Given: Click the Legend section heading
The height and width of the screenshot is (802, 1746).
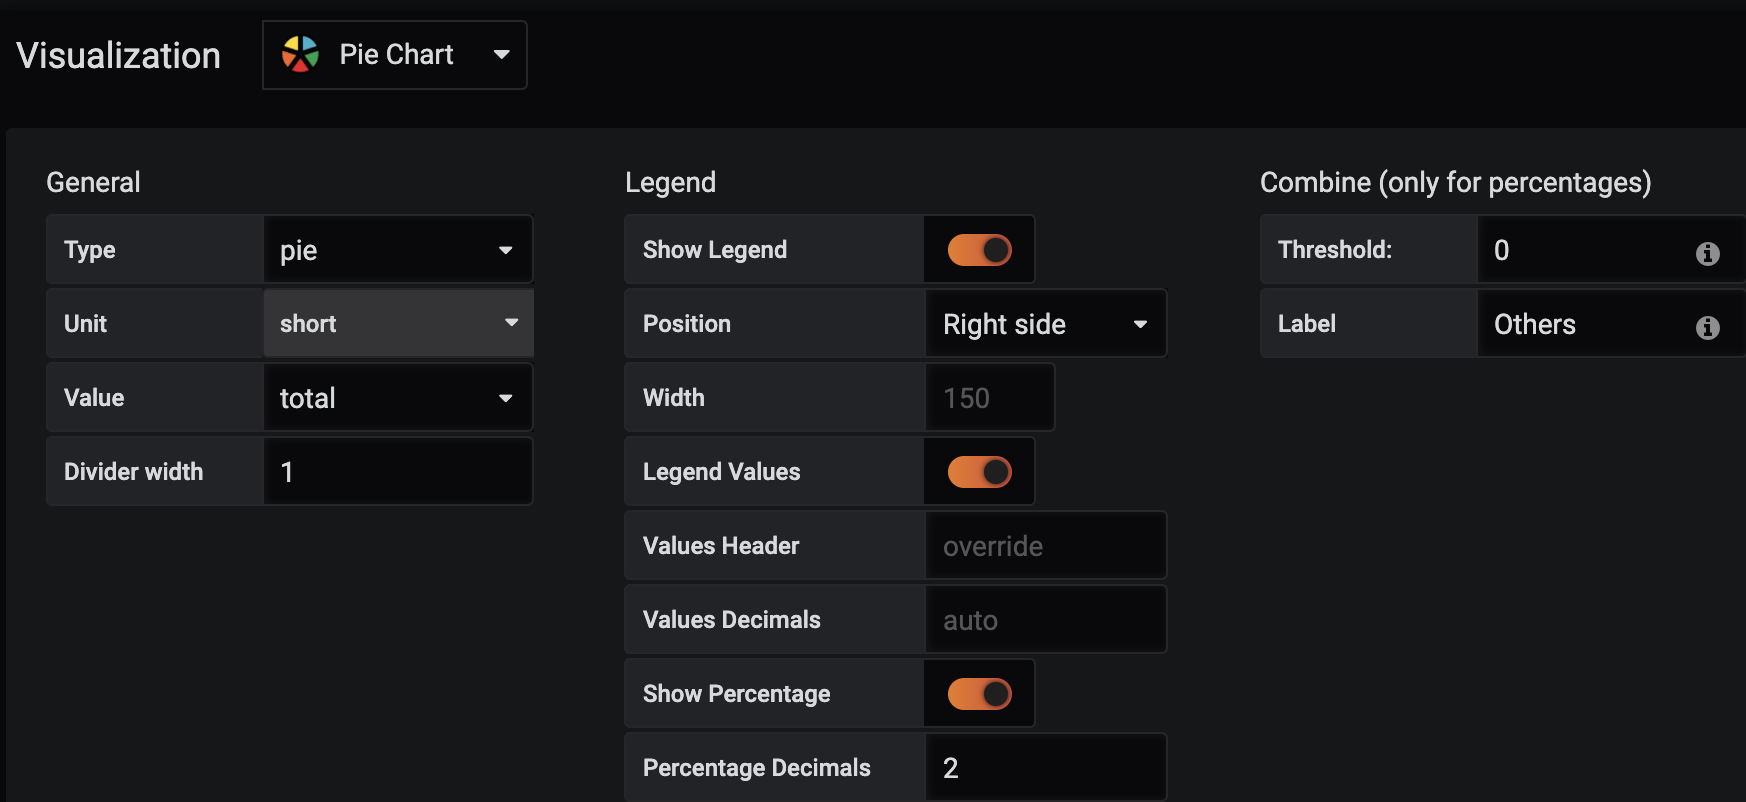Looking at the screenshot, I should point(671,183).
